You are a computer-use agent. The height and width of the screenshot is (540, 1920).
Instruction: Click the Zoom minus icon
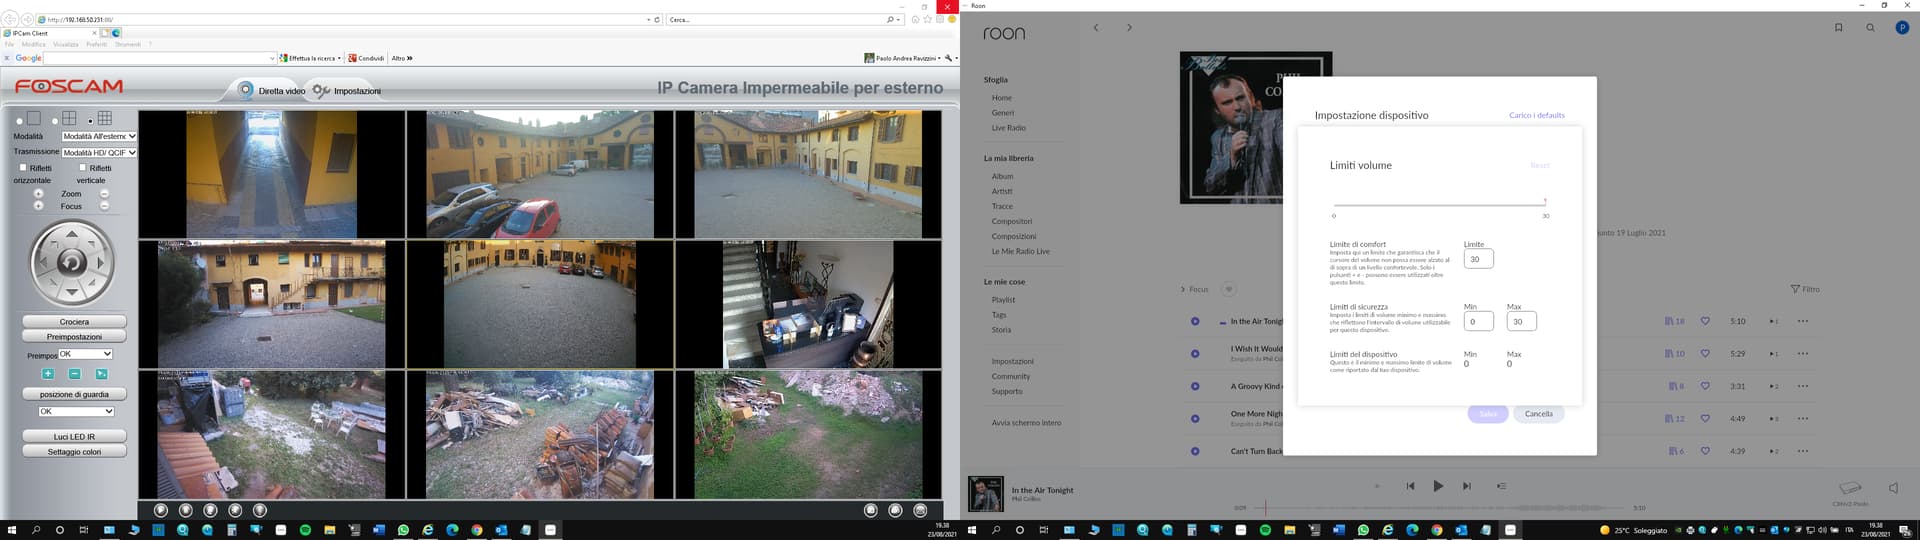coord(104,194)
